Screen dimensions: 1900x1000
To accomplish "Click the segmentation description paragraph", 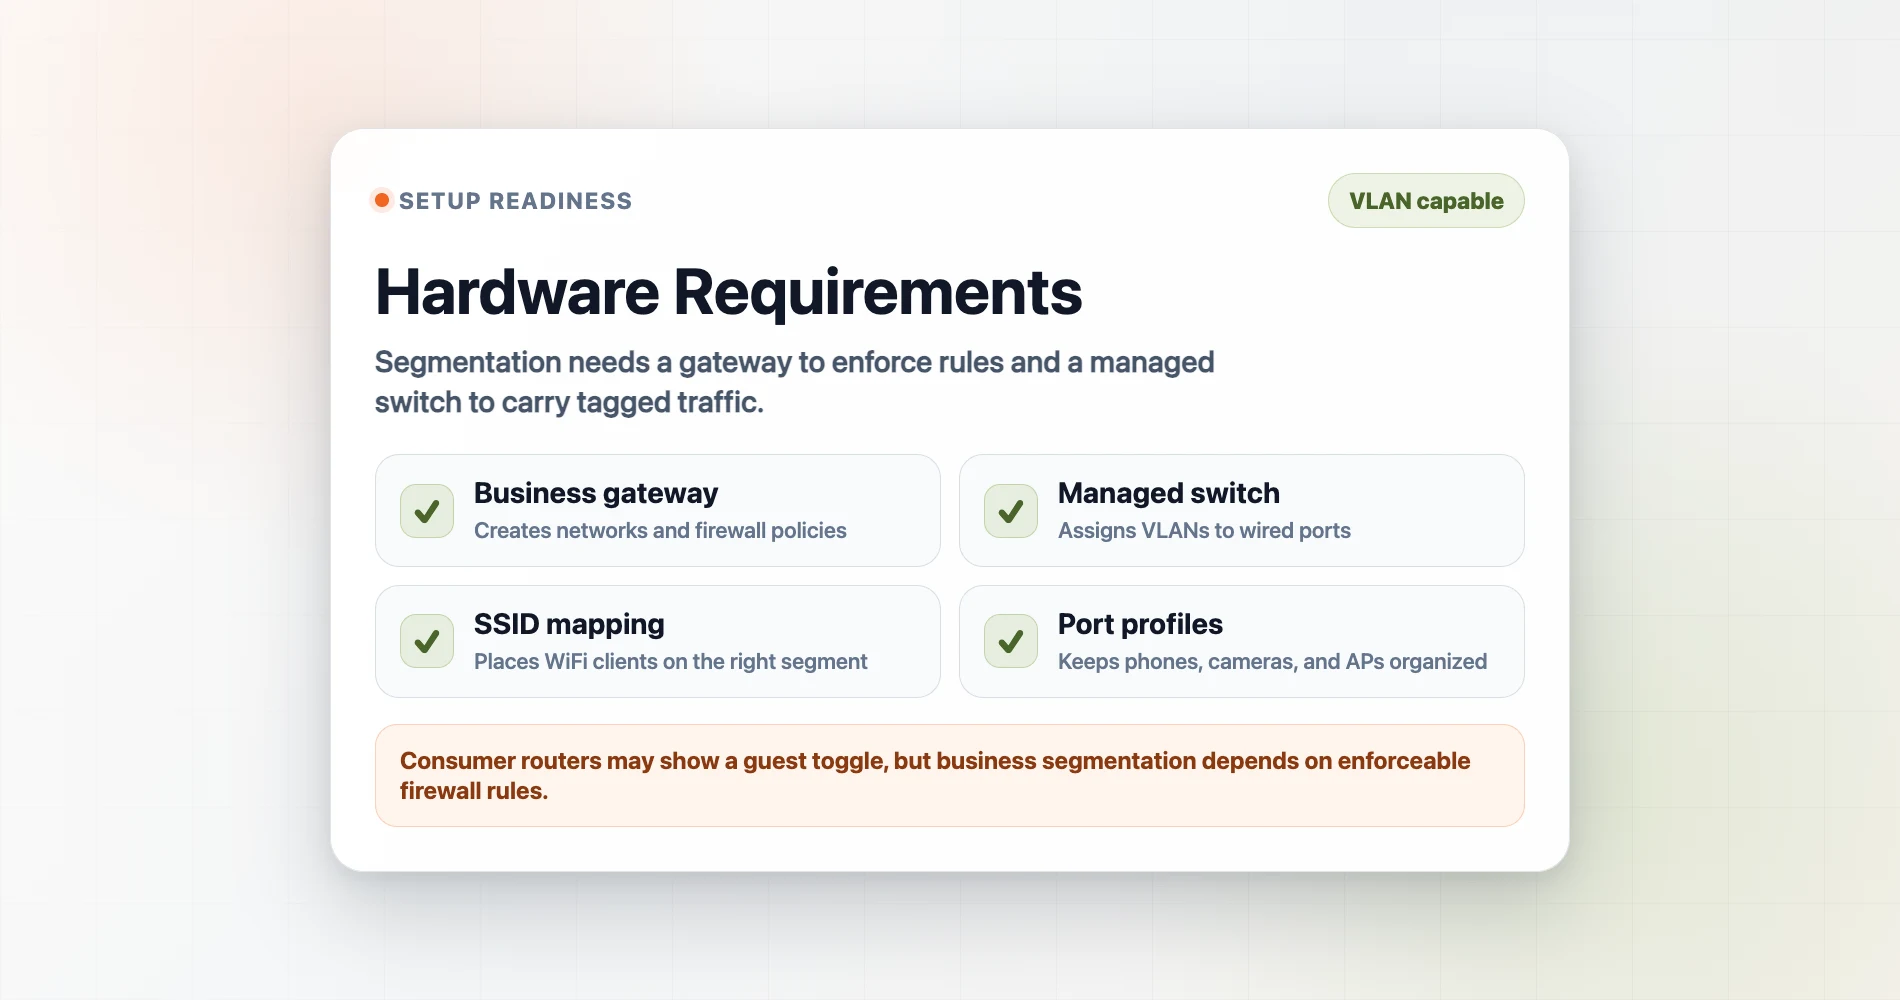I will tap(795, 382).
